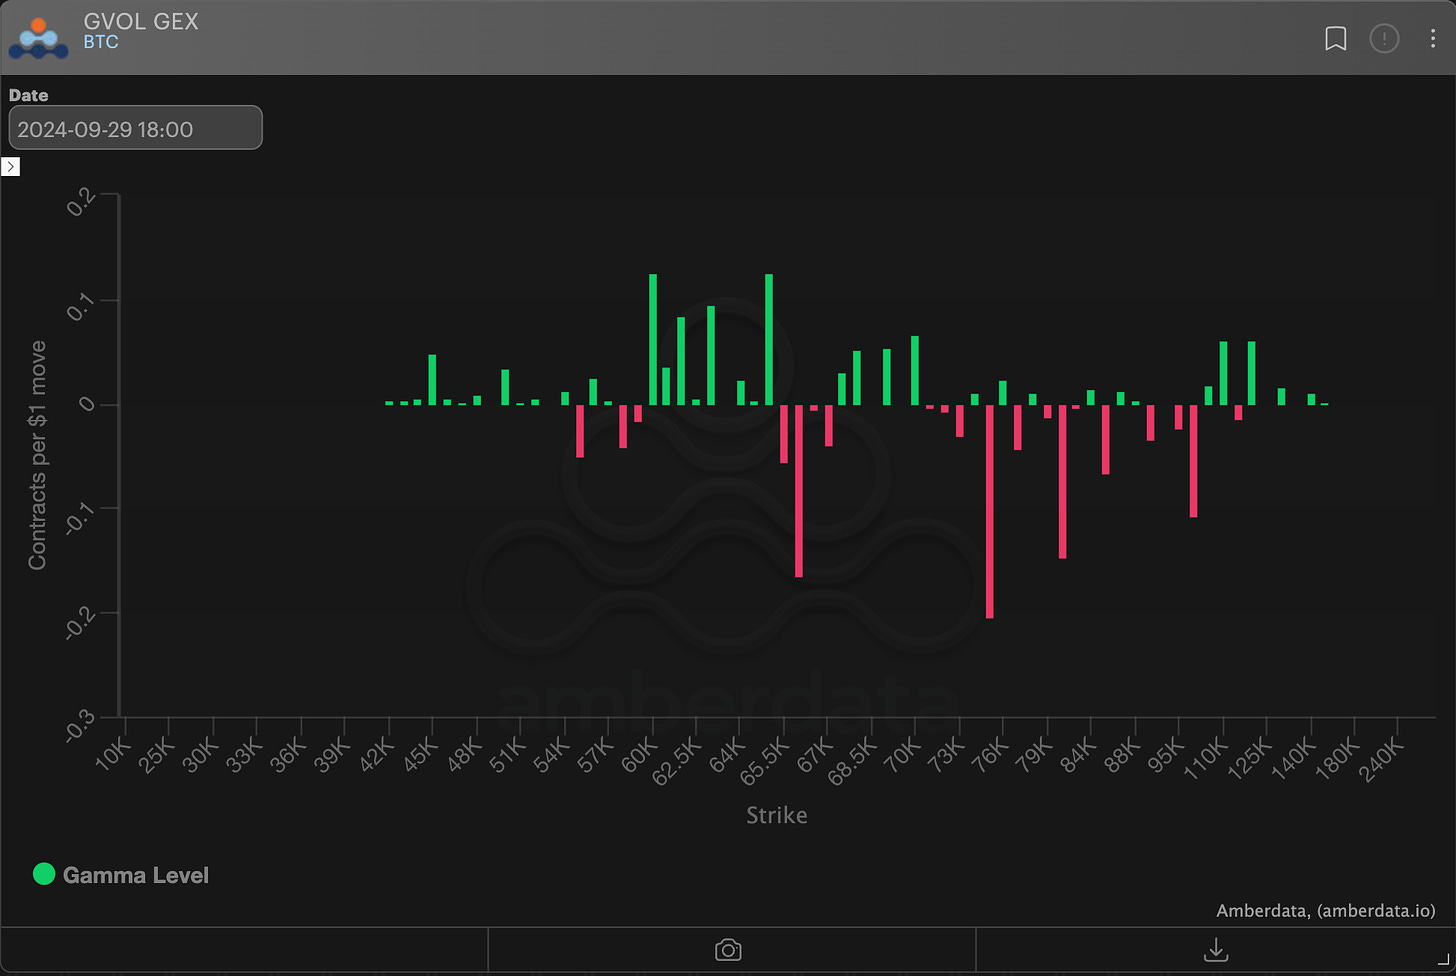The image size is (1456, 976).
Task: Click the bookmark icon in the header
Action: [1335, 39]
